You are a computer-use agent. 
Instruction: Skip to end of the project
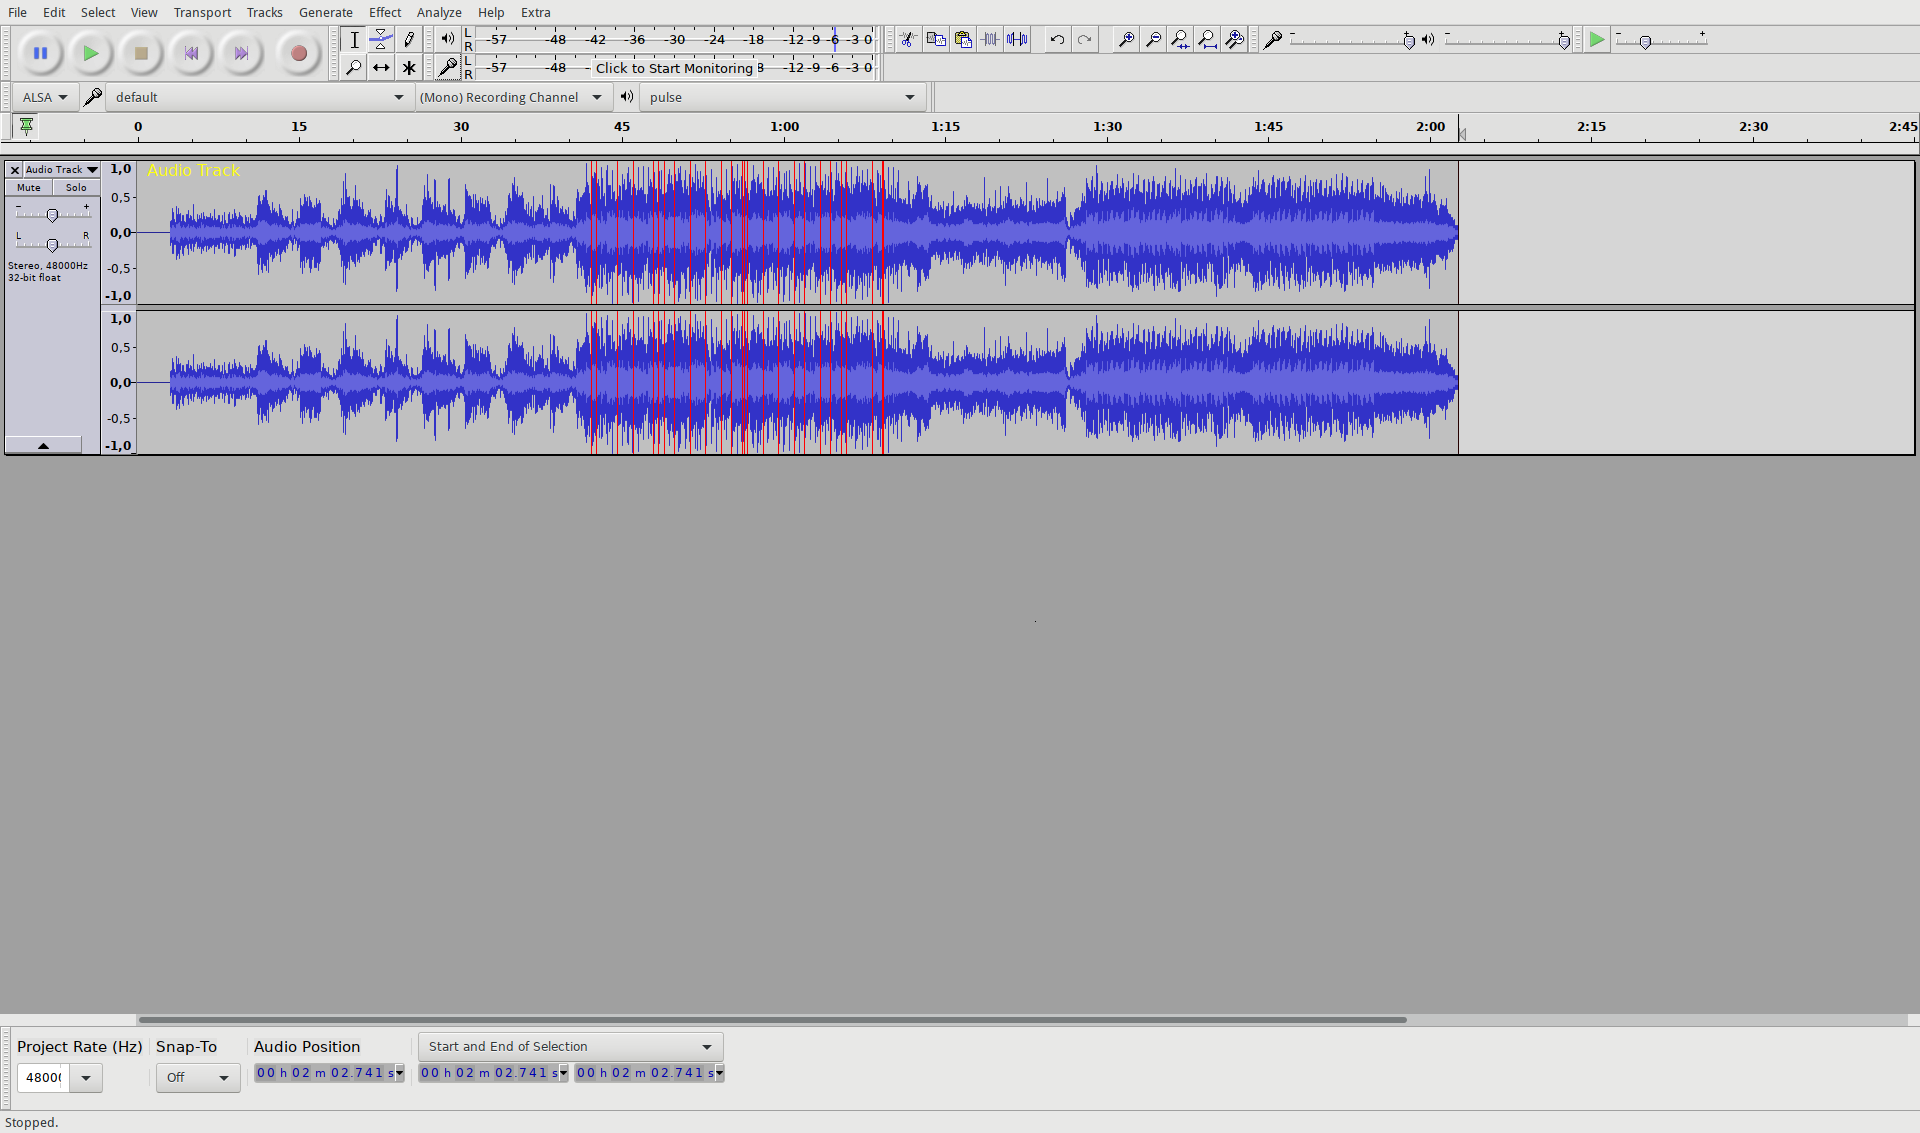coord(241,54)
